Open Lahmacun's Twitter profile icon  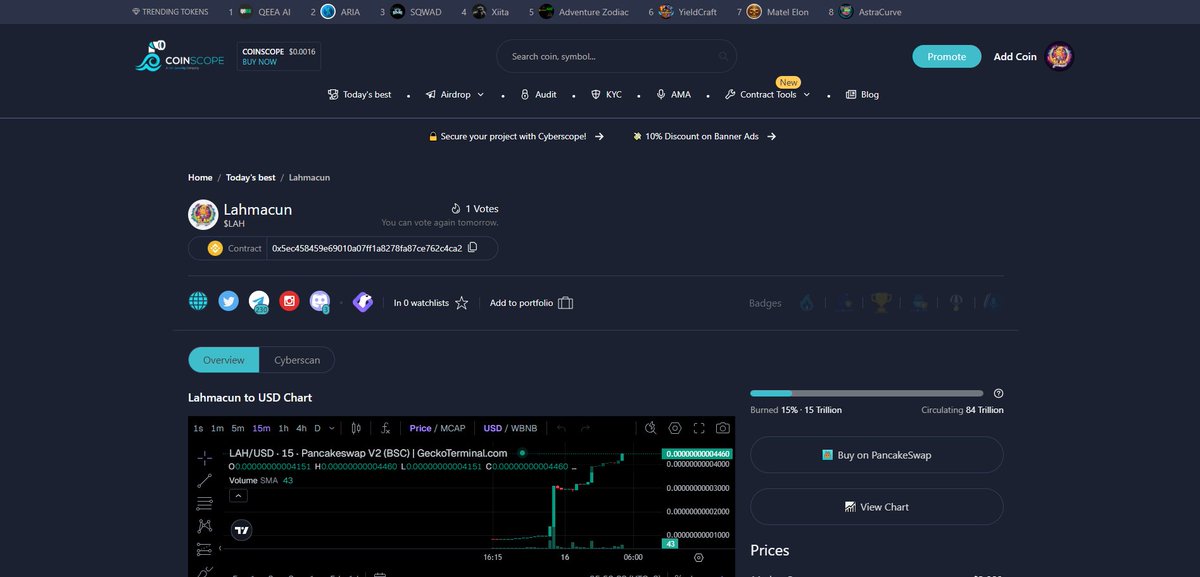point(227,300)
